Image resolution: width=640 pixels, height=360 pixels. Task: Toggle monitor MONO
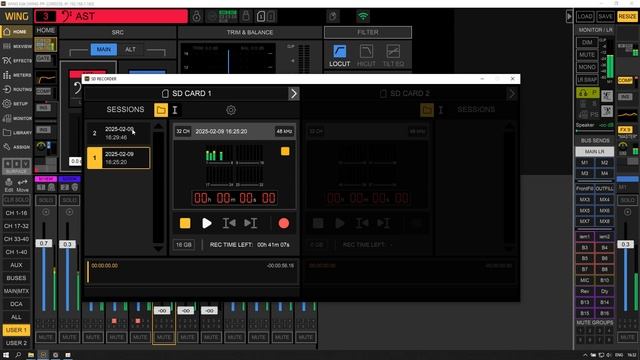587,67
